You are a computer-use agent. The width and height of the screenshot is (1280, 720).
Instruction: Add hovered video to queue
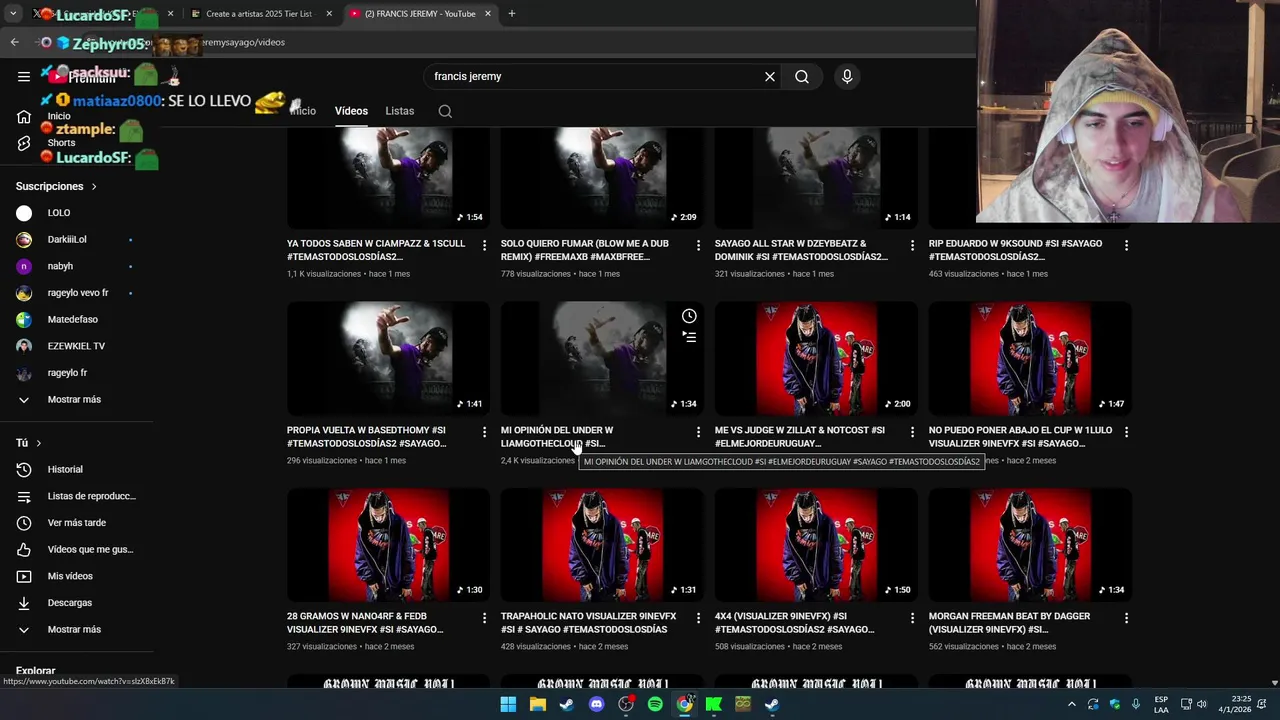[689, 337]
